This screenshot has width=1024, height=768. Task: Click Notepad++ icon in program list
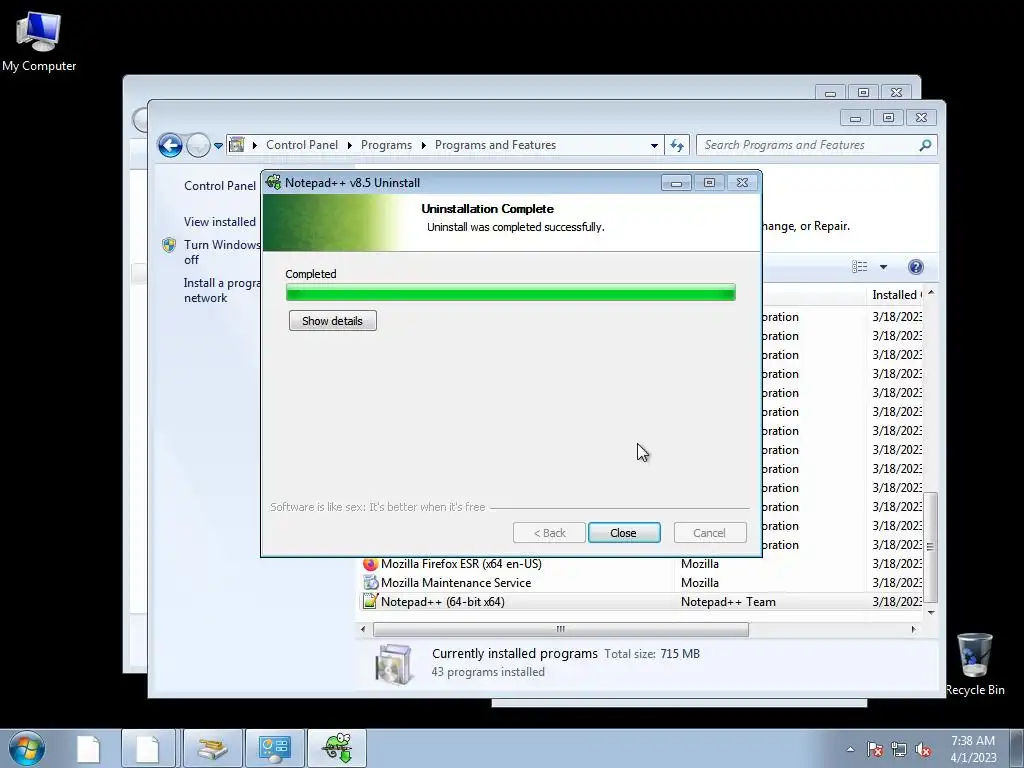pyautogui.click(x=370, y=601)
